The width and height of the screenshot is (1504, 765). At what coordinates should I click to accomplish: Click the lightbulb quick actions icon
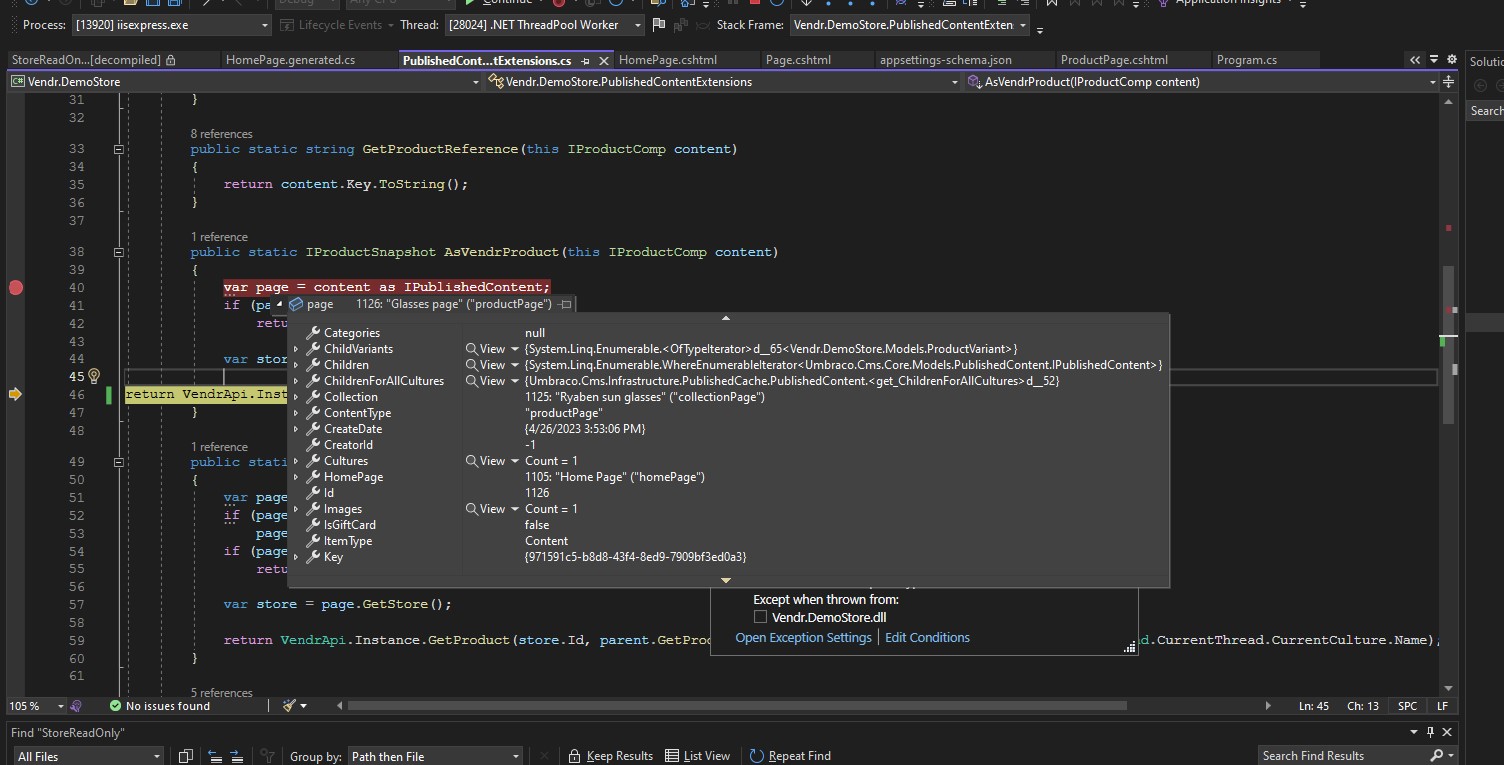pyautogui.click(x=93, y=376)
